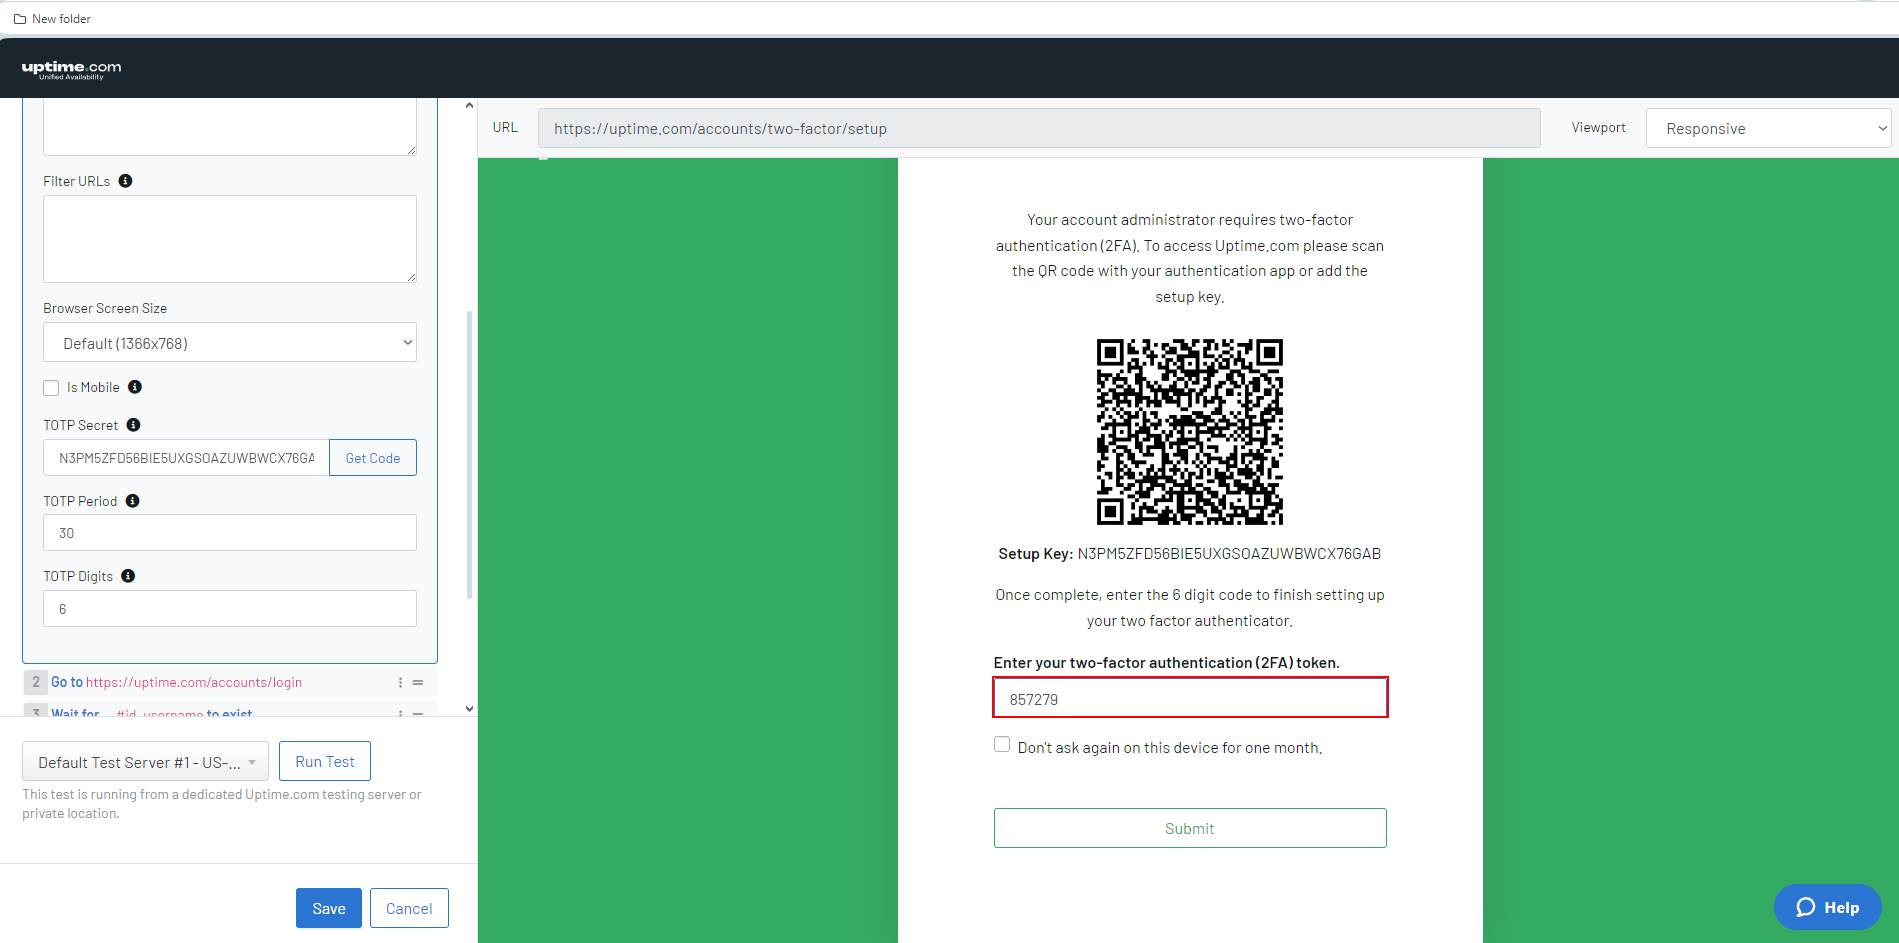Viewport: 1899px width, 943px height.
Task: Click the steps panel scrollbar thumb
Action: pos(469,455)
